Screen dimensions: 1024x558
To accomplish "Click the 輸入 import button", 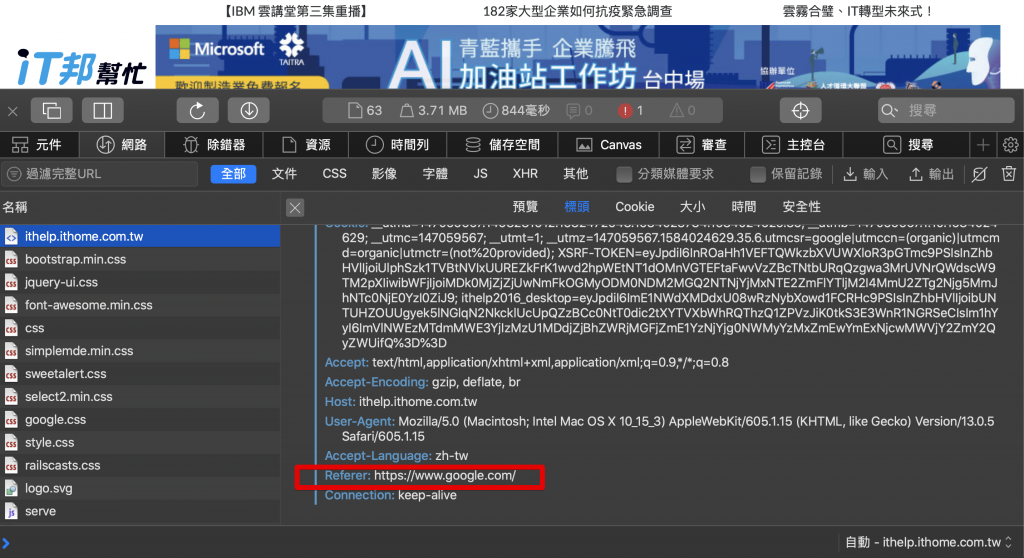I will tap(866, 174).
